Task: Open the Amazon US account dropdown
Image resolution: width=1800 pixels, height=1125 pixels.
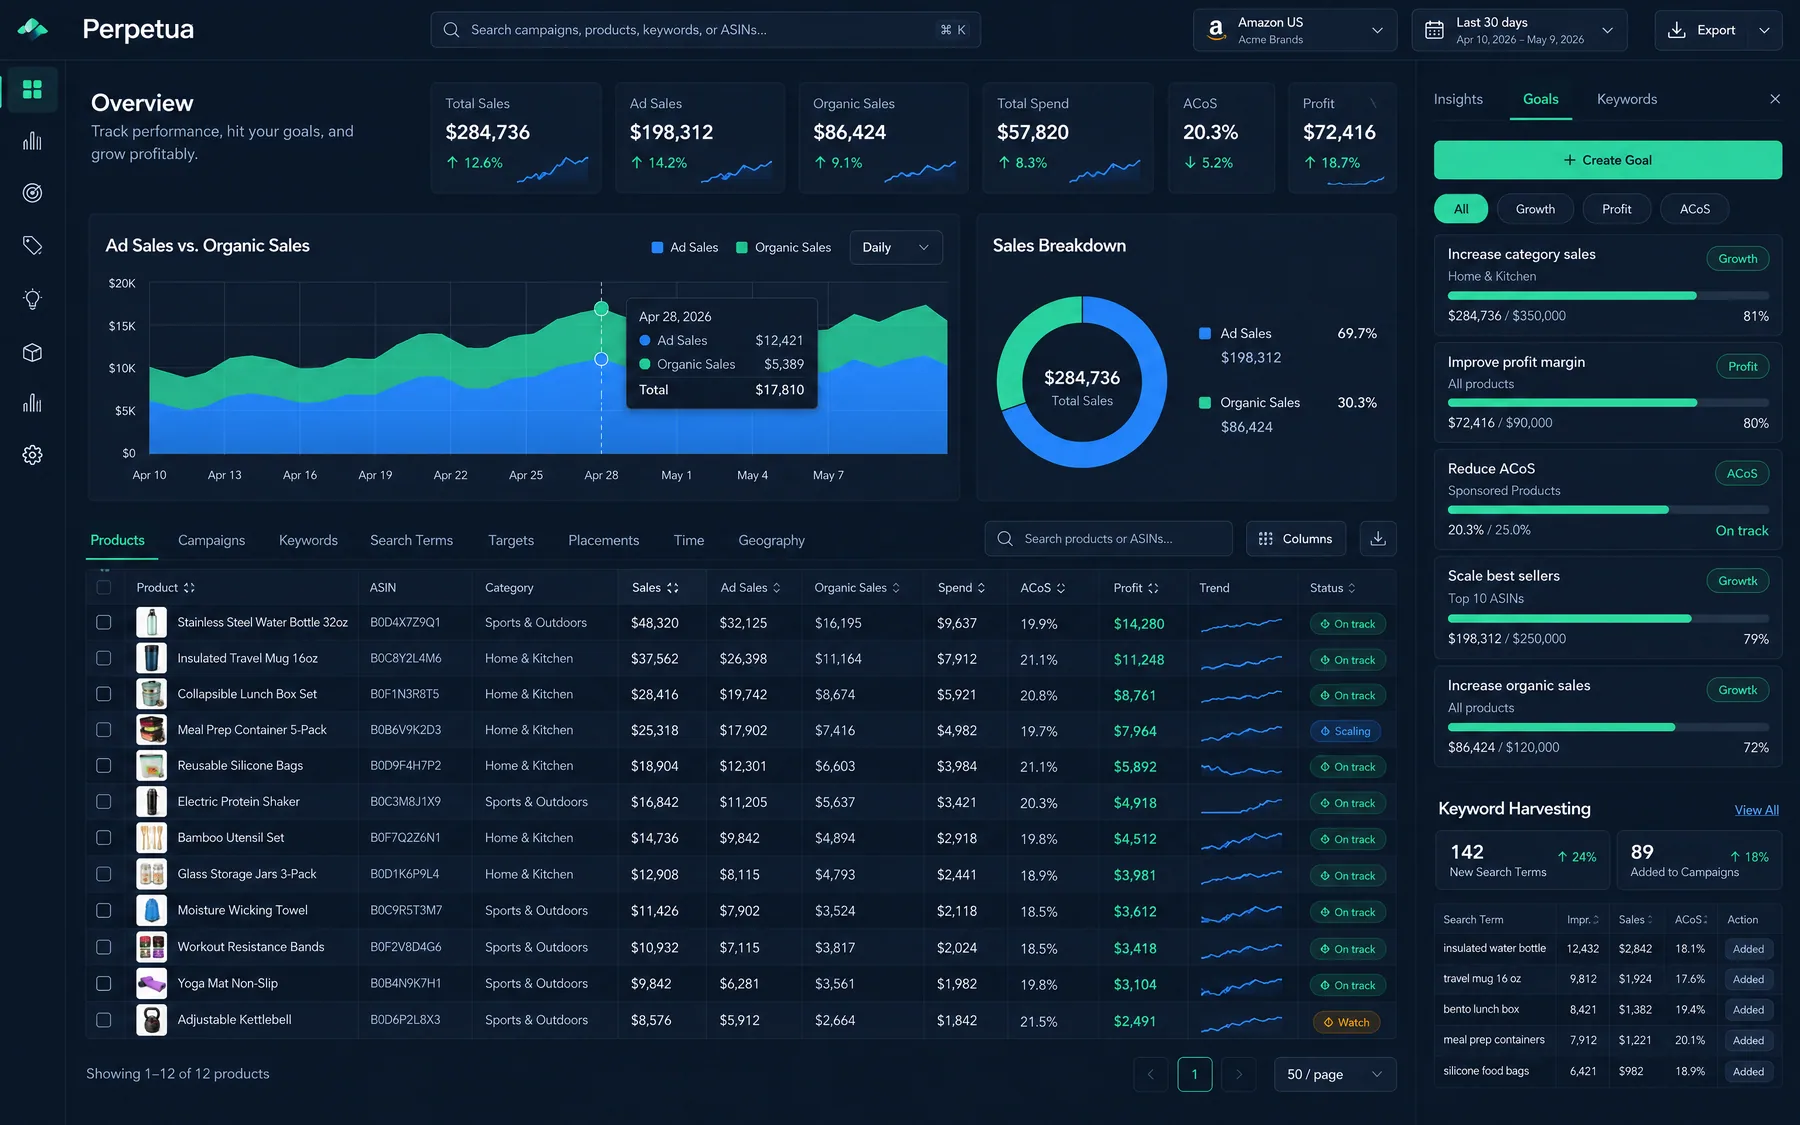Action: [1295, 30]
